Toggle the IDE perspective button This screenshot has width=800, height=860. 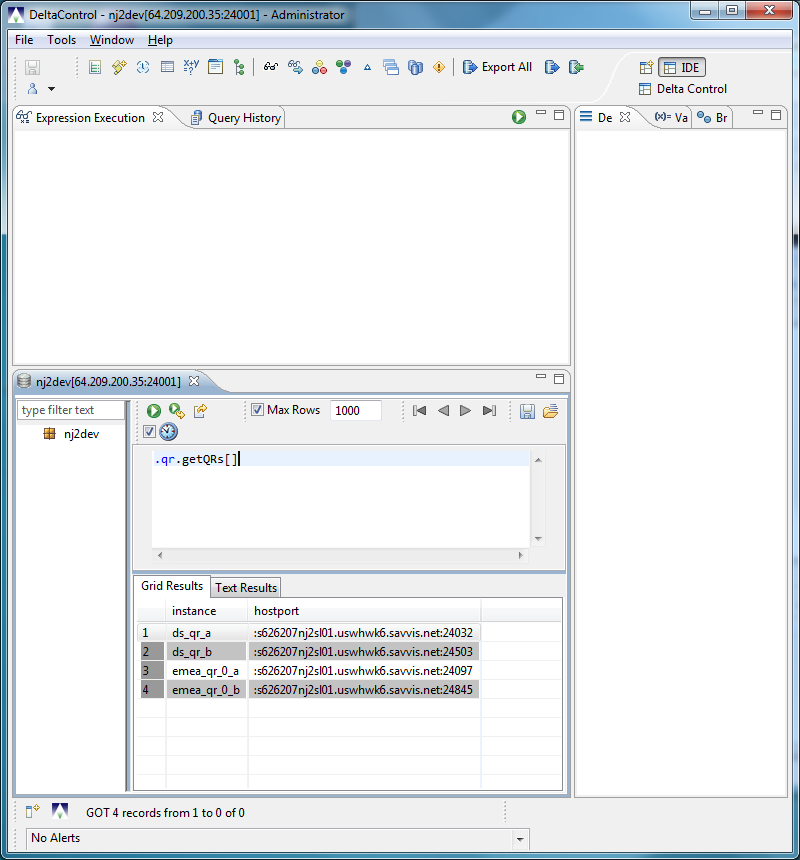[682, 67]
